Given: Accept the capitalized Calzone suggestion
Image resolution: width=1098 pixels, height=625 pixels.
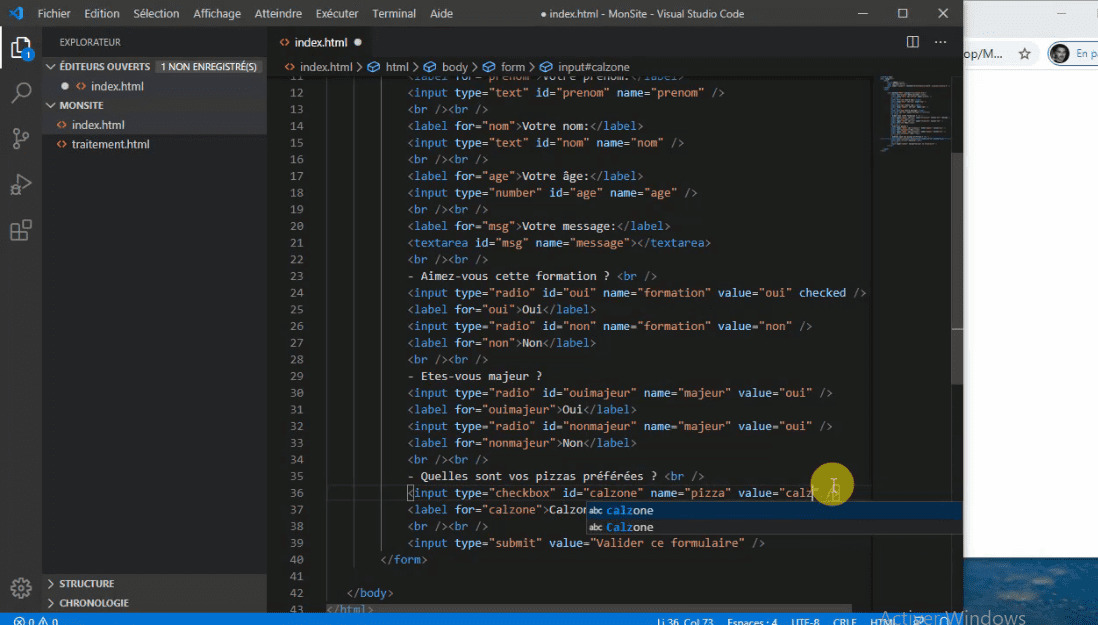Looking at the screenshot, I should click(774, 527).
